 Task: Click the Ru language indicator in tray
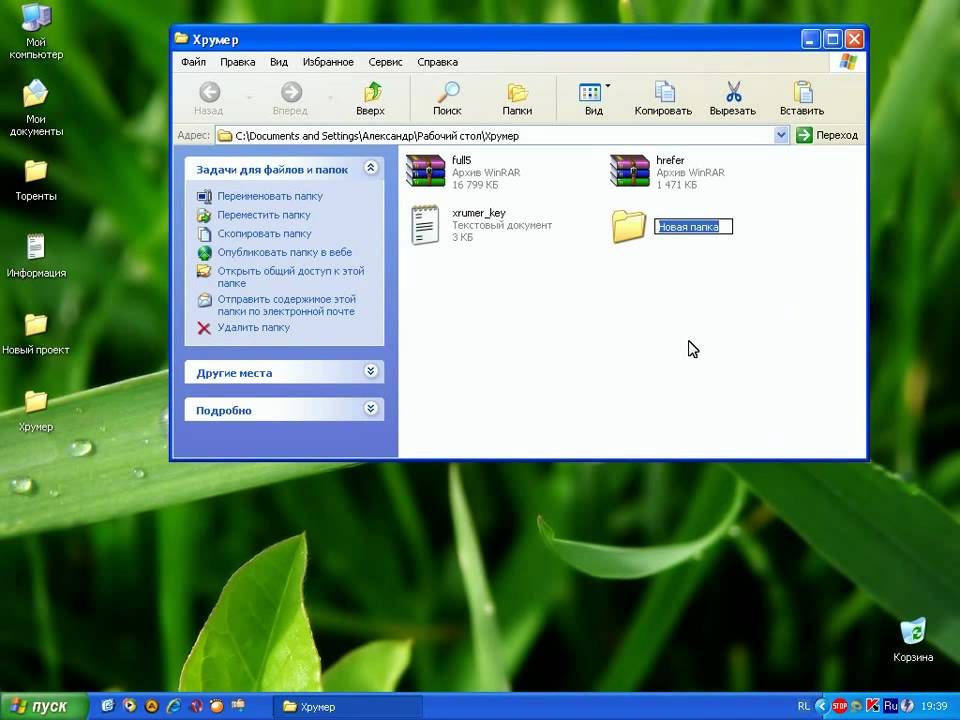890,707
